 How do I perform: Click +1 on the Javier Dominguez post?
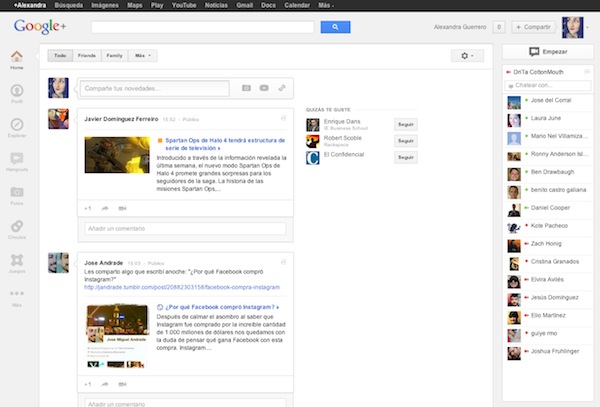coord(88,208)
